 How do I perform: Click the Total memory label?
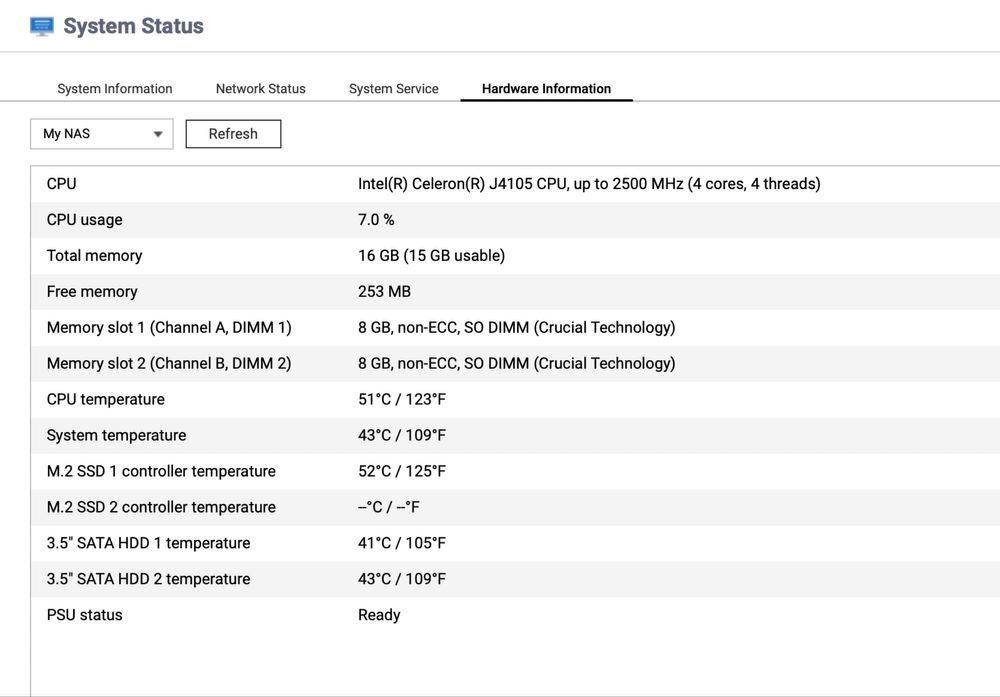tap(94, 256)
